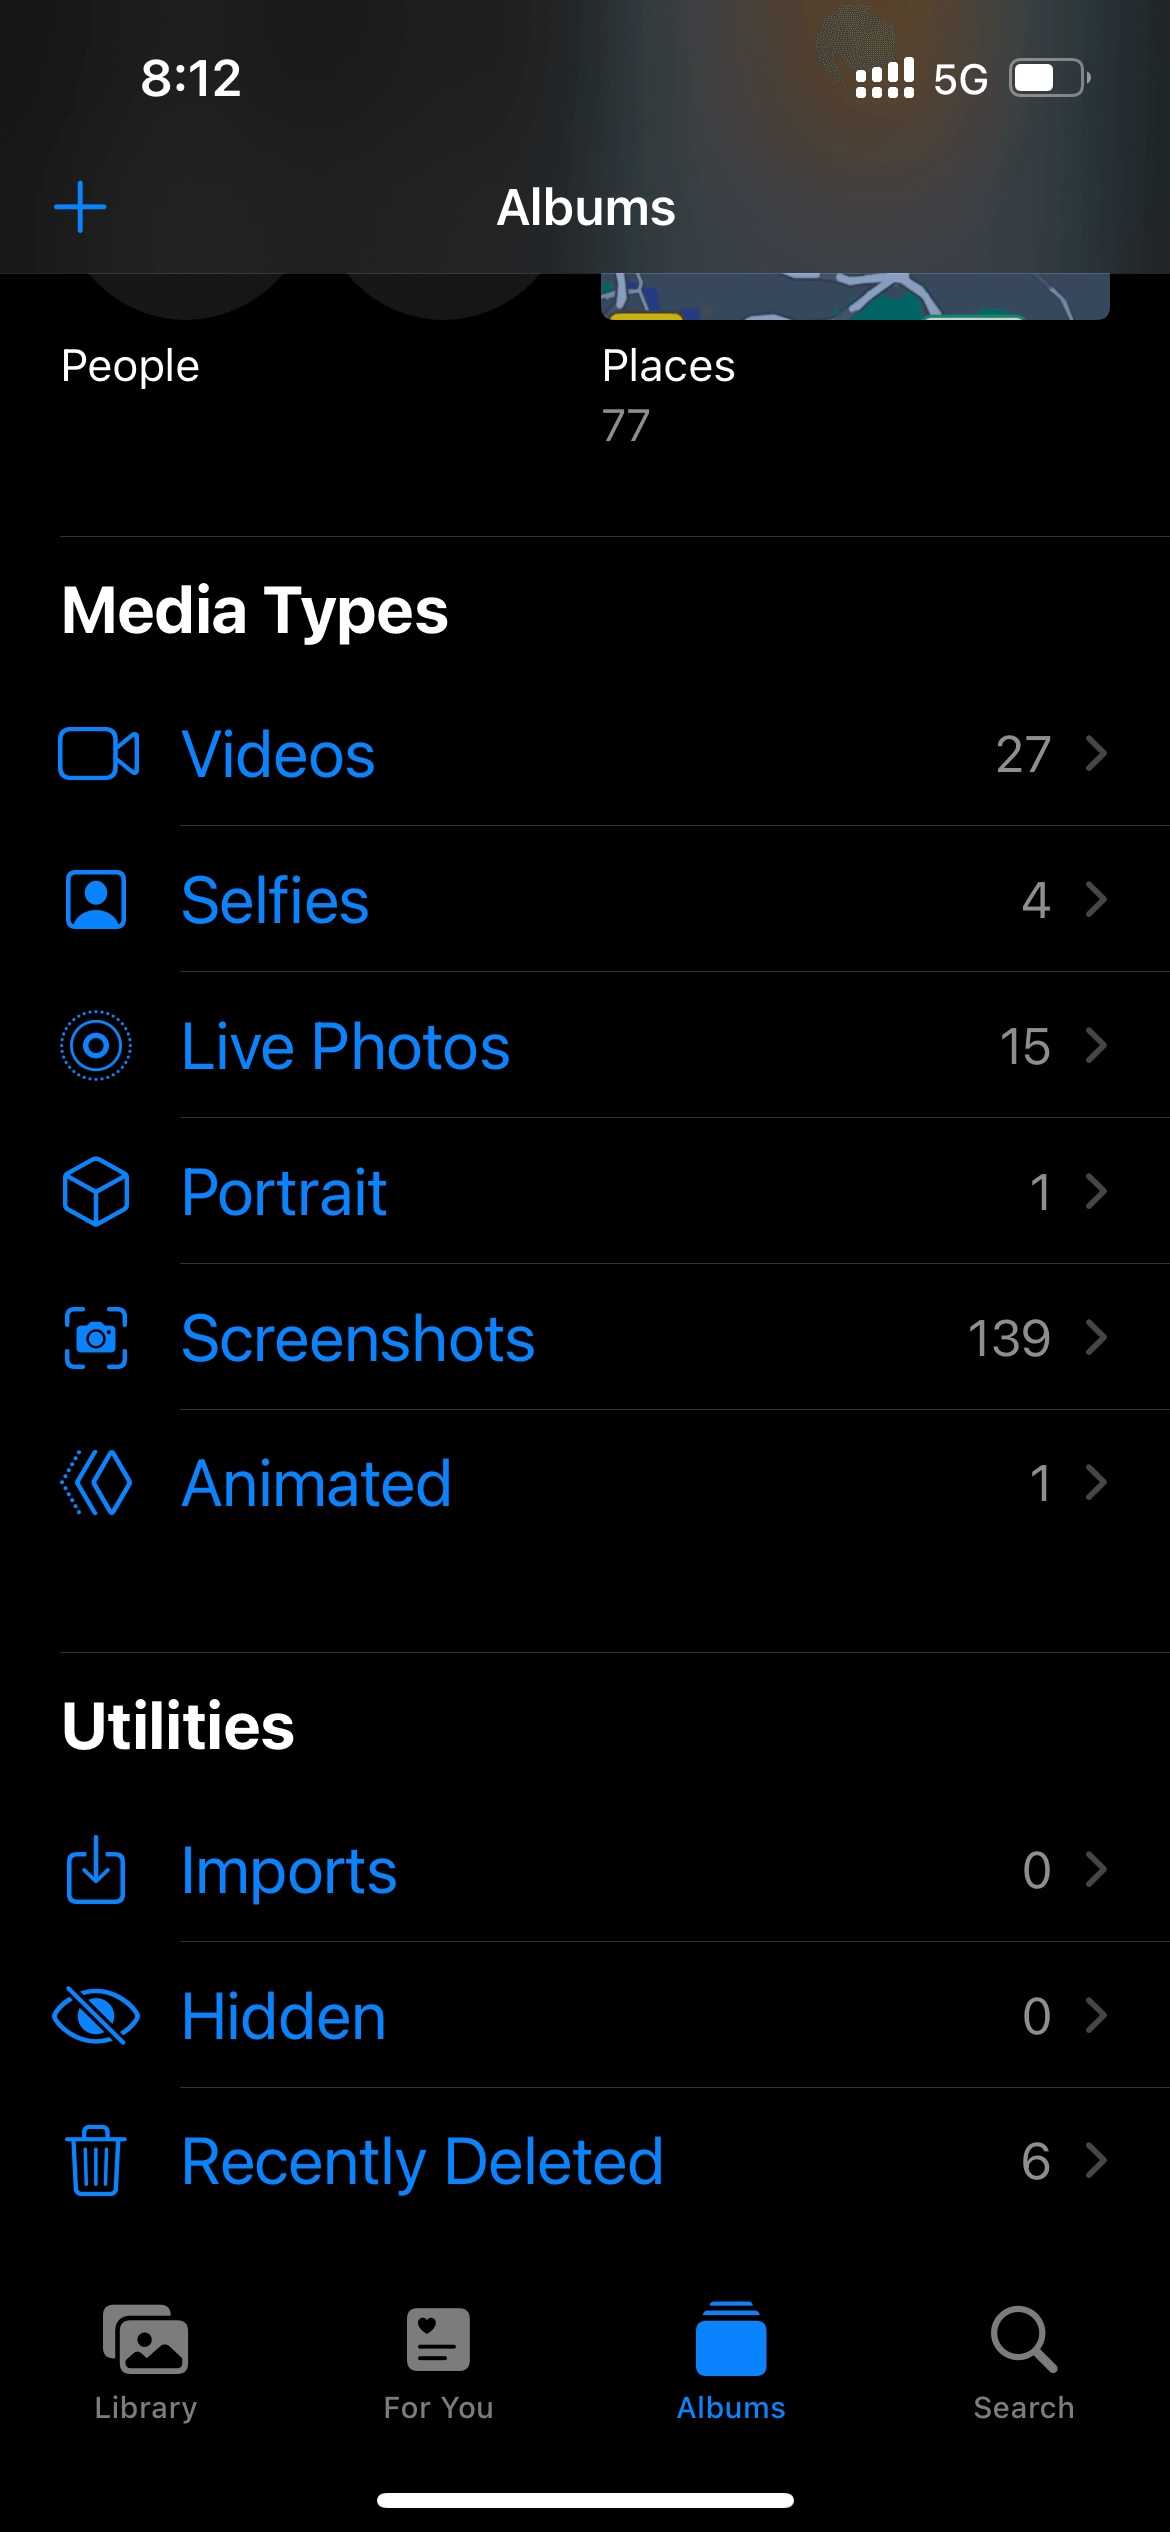Tap the Portrait cube icon
The image size is (1170, 2532).
click(96, 1192)
